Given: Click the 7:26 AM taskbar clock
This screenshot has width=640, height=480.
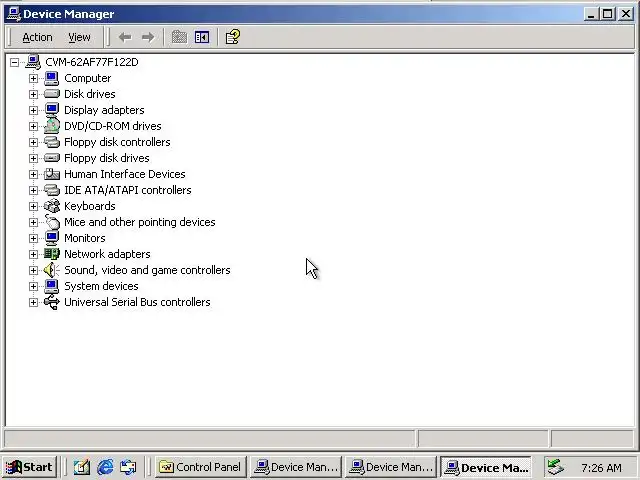Looking at the screenshot, I should [601, 467].
